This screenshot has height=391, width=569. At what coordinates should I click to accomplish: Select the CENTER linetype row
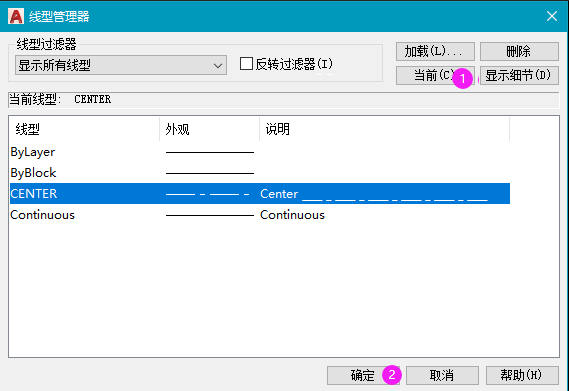pyautogui.click(x=260, y=194)
